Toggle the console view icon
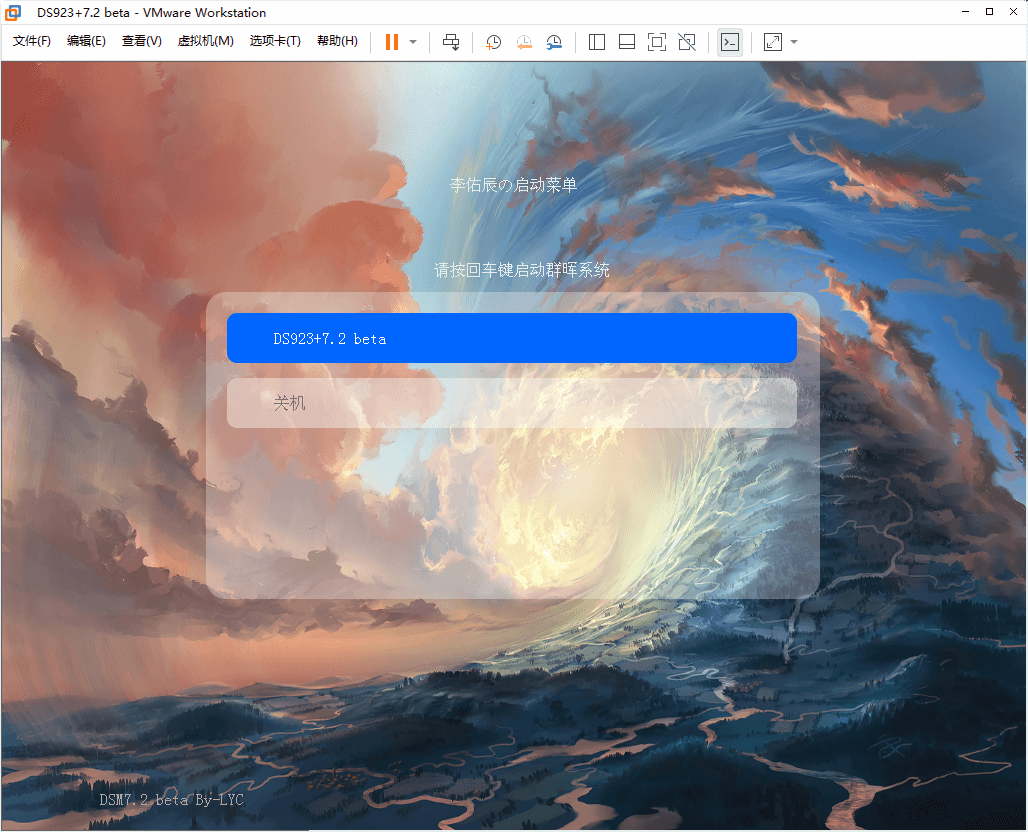 tap(730, 42)
